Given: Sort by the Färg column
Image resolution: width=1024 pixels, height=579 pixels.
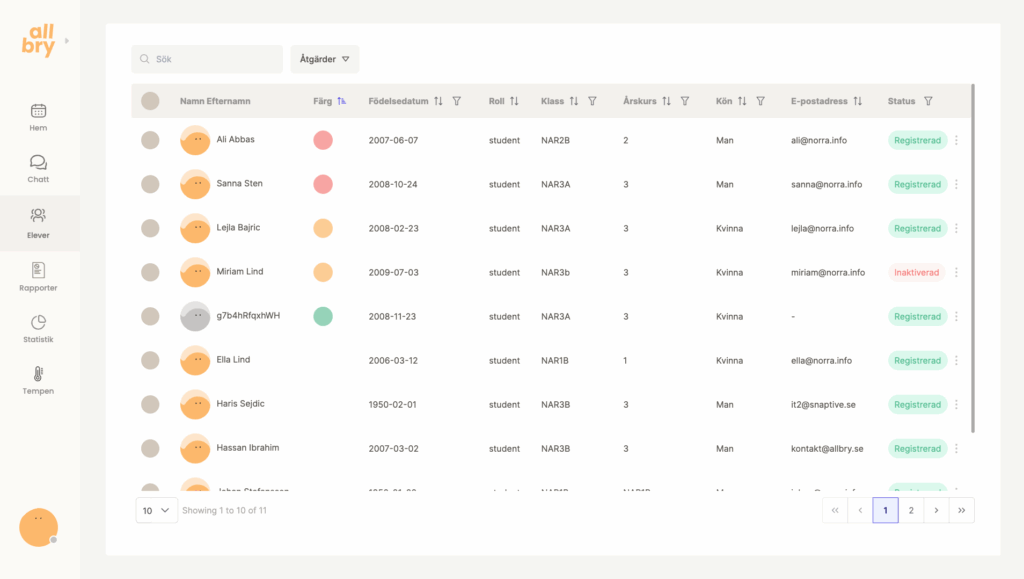Looking at the screenshot, I should [342, 101].
